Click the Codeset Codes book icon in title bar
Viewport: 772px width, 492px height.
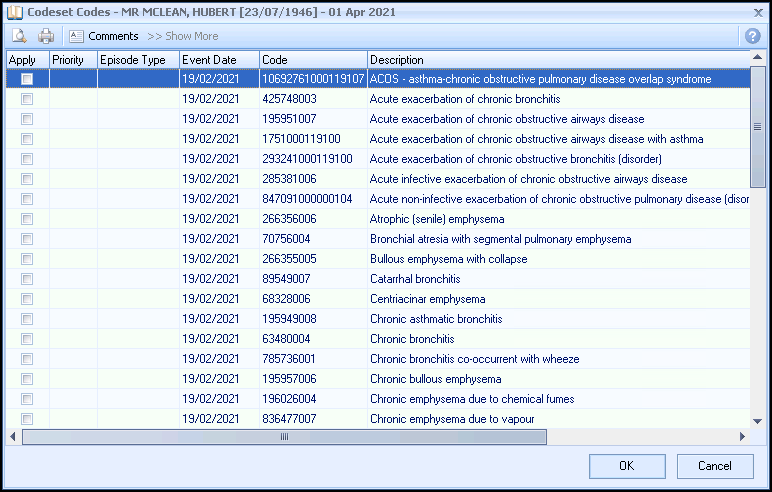point(13,12)
